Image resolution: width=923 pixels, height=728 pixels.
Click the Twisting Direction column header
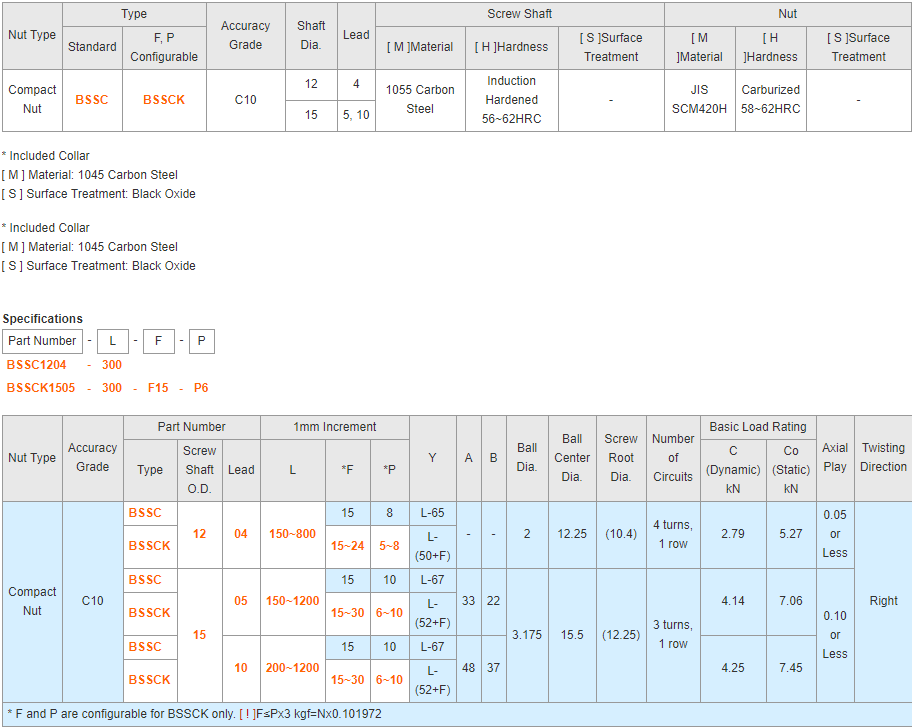[x=883, y=458]
